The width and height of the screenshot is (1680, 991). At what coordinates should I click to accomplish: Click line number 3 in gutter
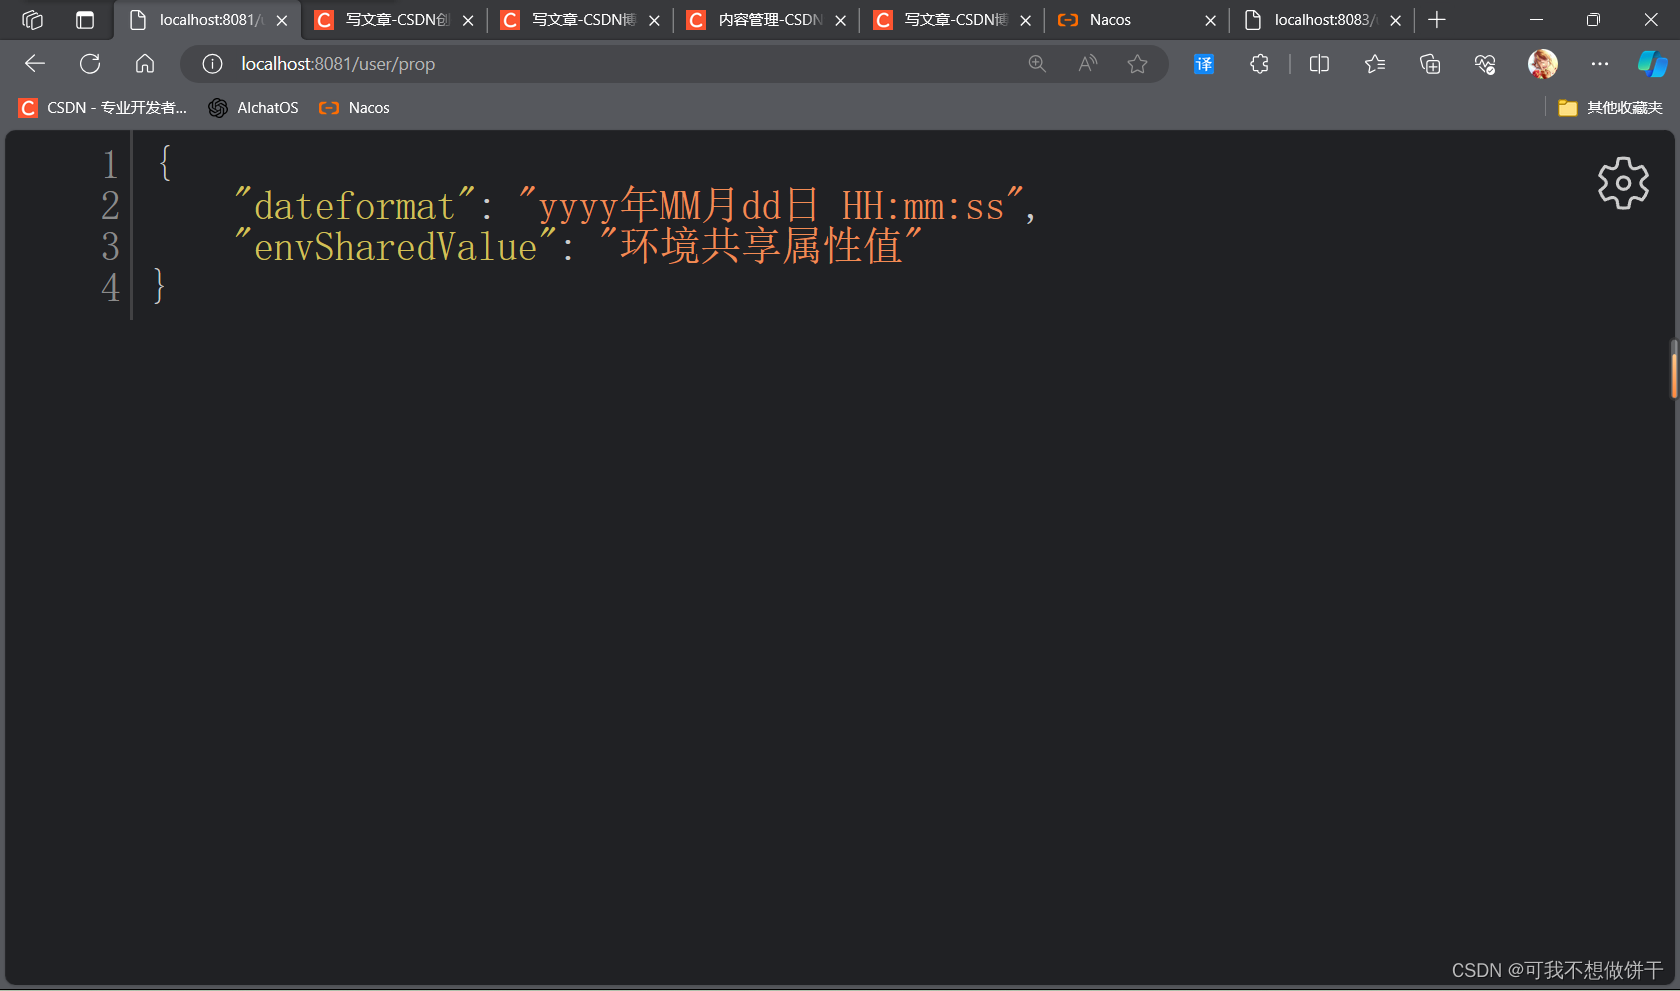tap(110, 247)
